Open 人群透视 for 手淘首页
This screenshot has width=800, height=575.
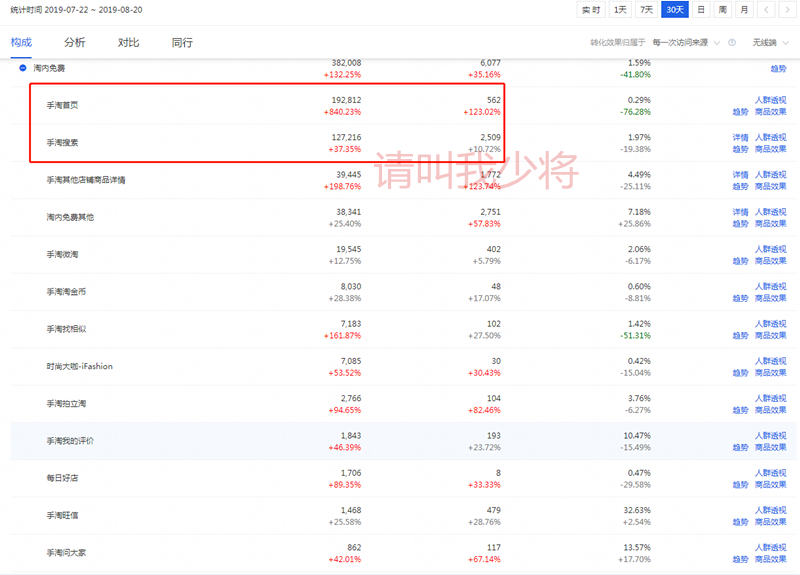[x=770, y=100]
